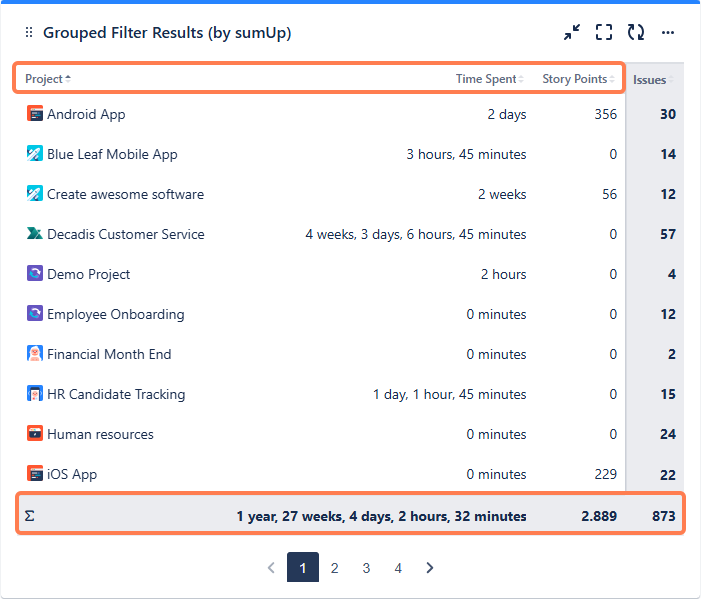This screenshot has width=701, height=599.
Task: Open gadget in fullscreen view
Action: tap(604, 33)
